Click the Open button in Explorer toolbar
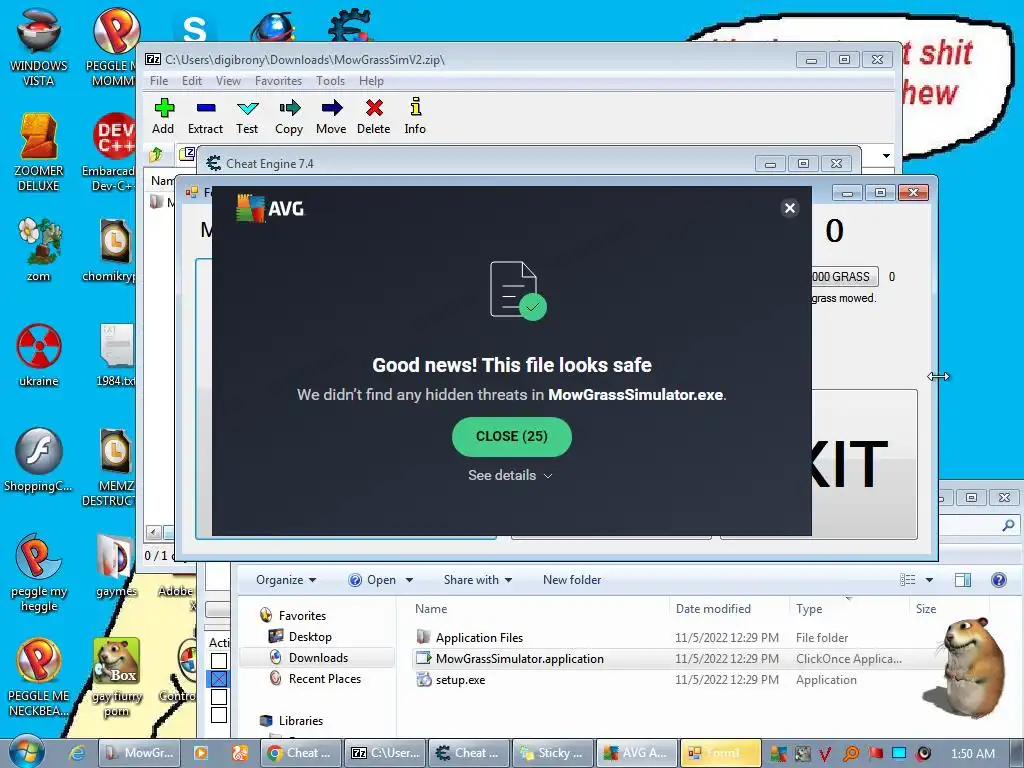Viewport: 1024px width, 768px height. (374, 580)
